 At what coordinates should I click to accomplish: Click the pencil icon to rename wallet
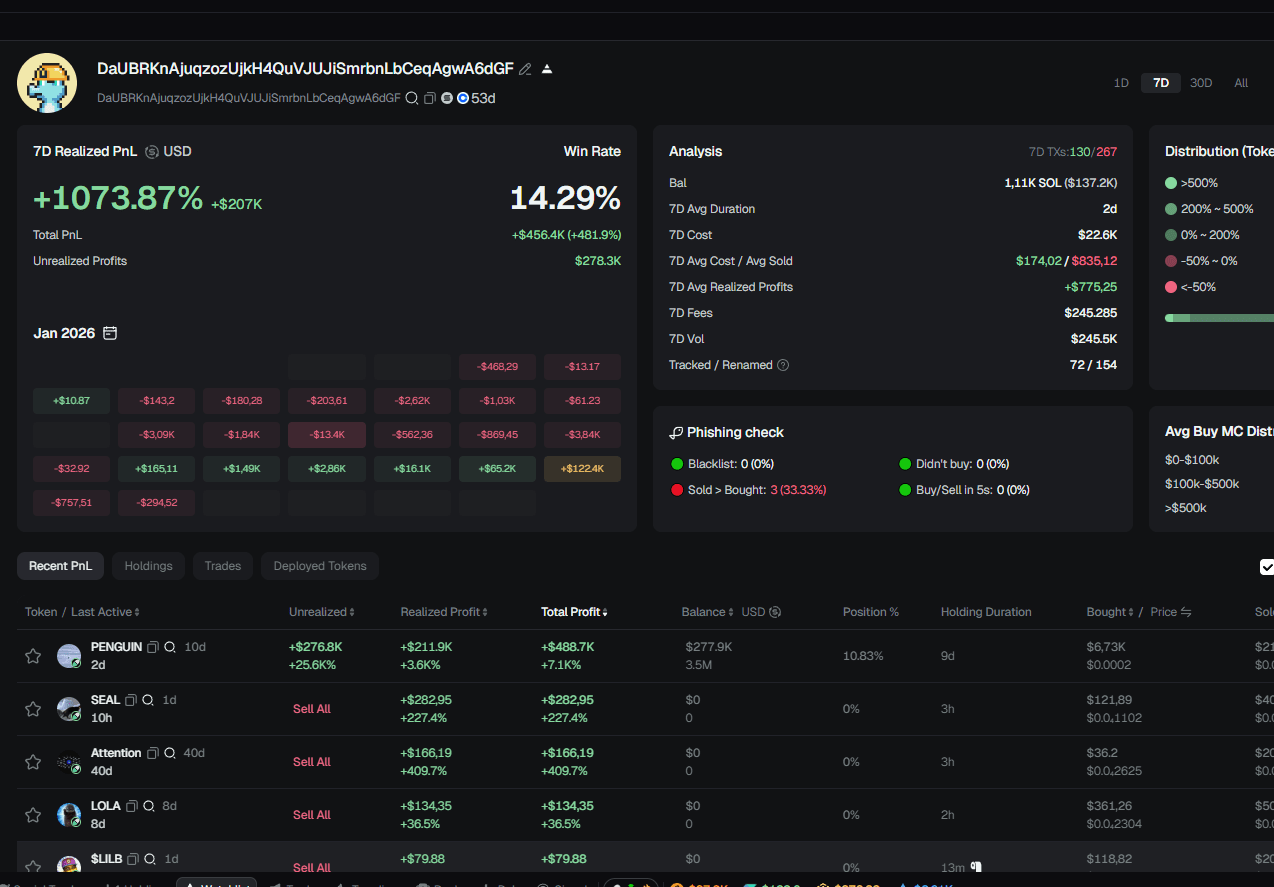pyautogui.click(x=525, y=69)
